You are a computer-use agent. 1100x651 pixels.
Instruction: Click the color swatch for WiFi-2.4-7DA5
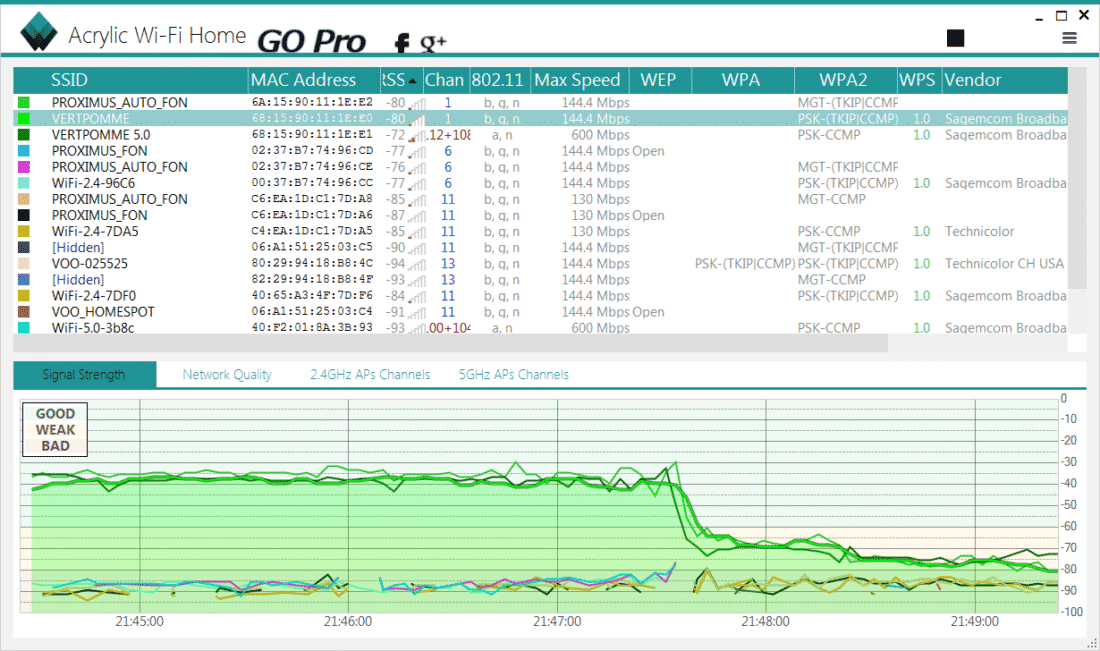pos(24,231)
